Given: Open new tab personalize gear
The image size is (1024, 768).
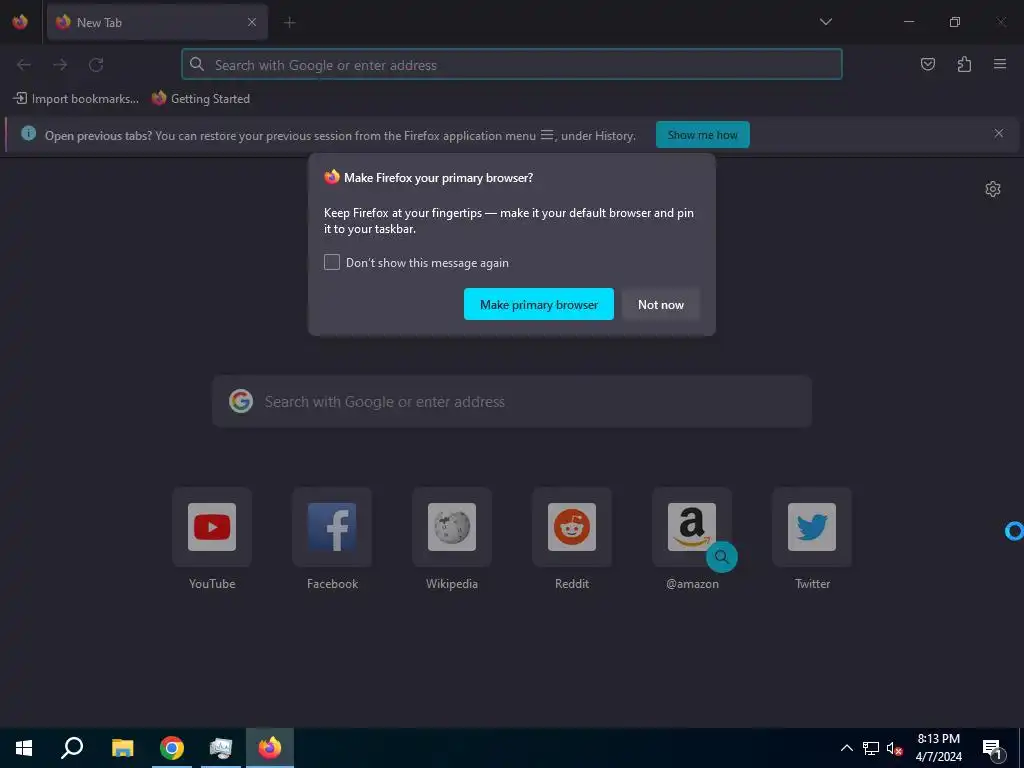Looking at the screenshot, I should (993, 189).
